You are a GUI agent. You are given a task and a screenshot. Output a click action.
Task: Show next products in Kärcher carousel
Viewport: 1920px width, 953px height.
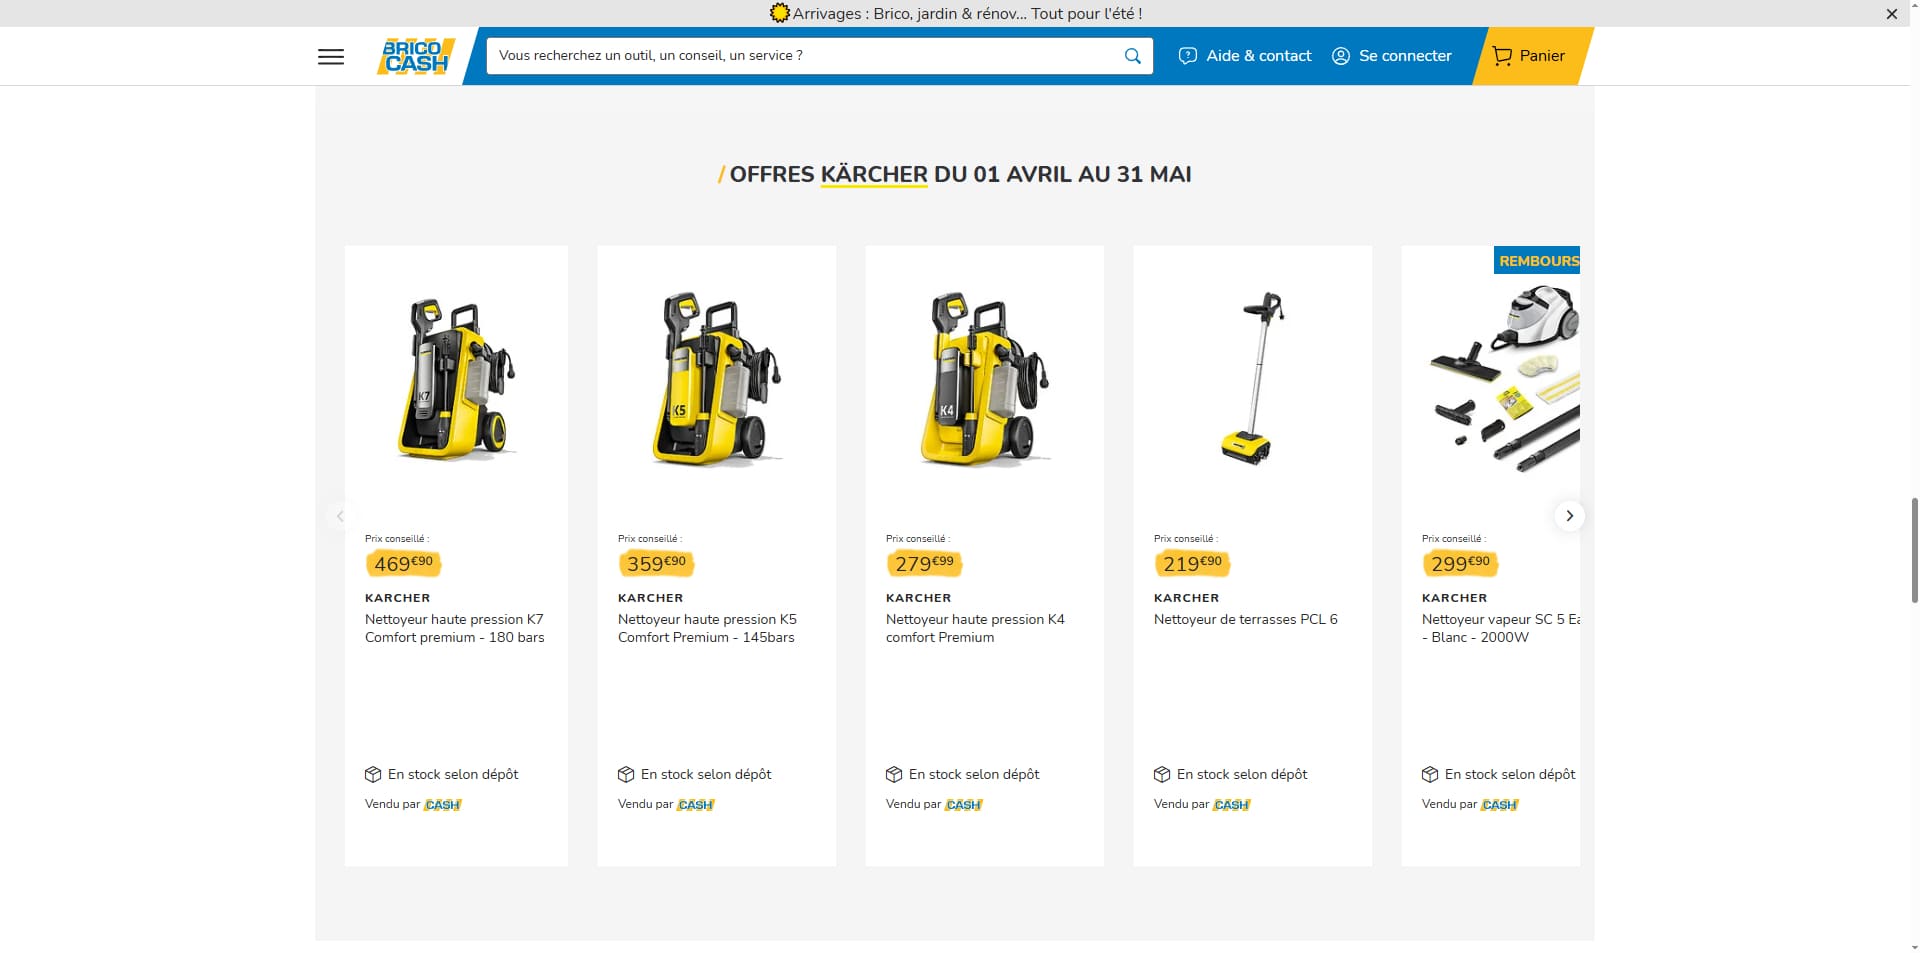click(x=1569, y=516)
